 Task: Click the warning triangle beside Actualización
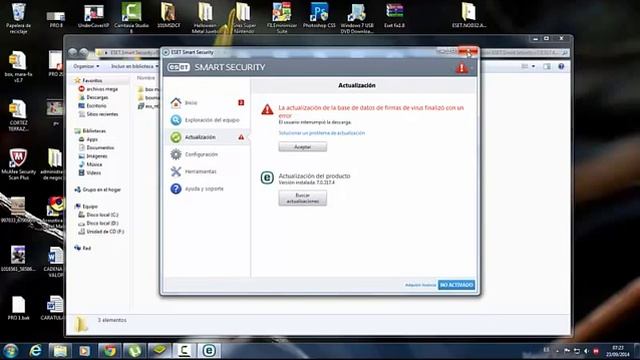[241, 137]
